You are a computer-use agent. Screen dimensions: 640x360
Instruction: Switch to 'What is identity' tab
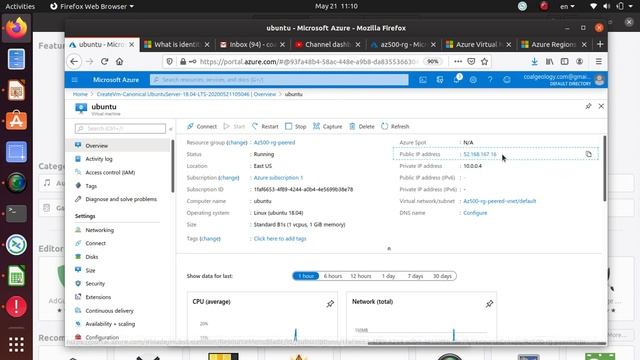177,44
